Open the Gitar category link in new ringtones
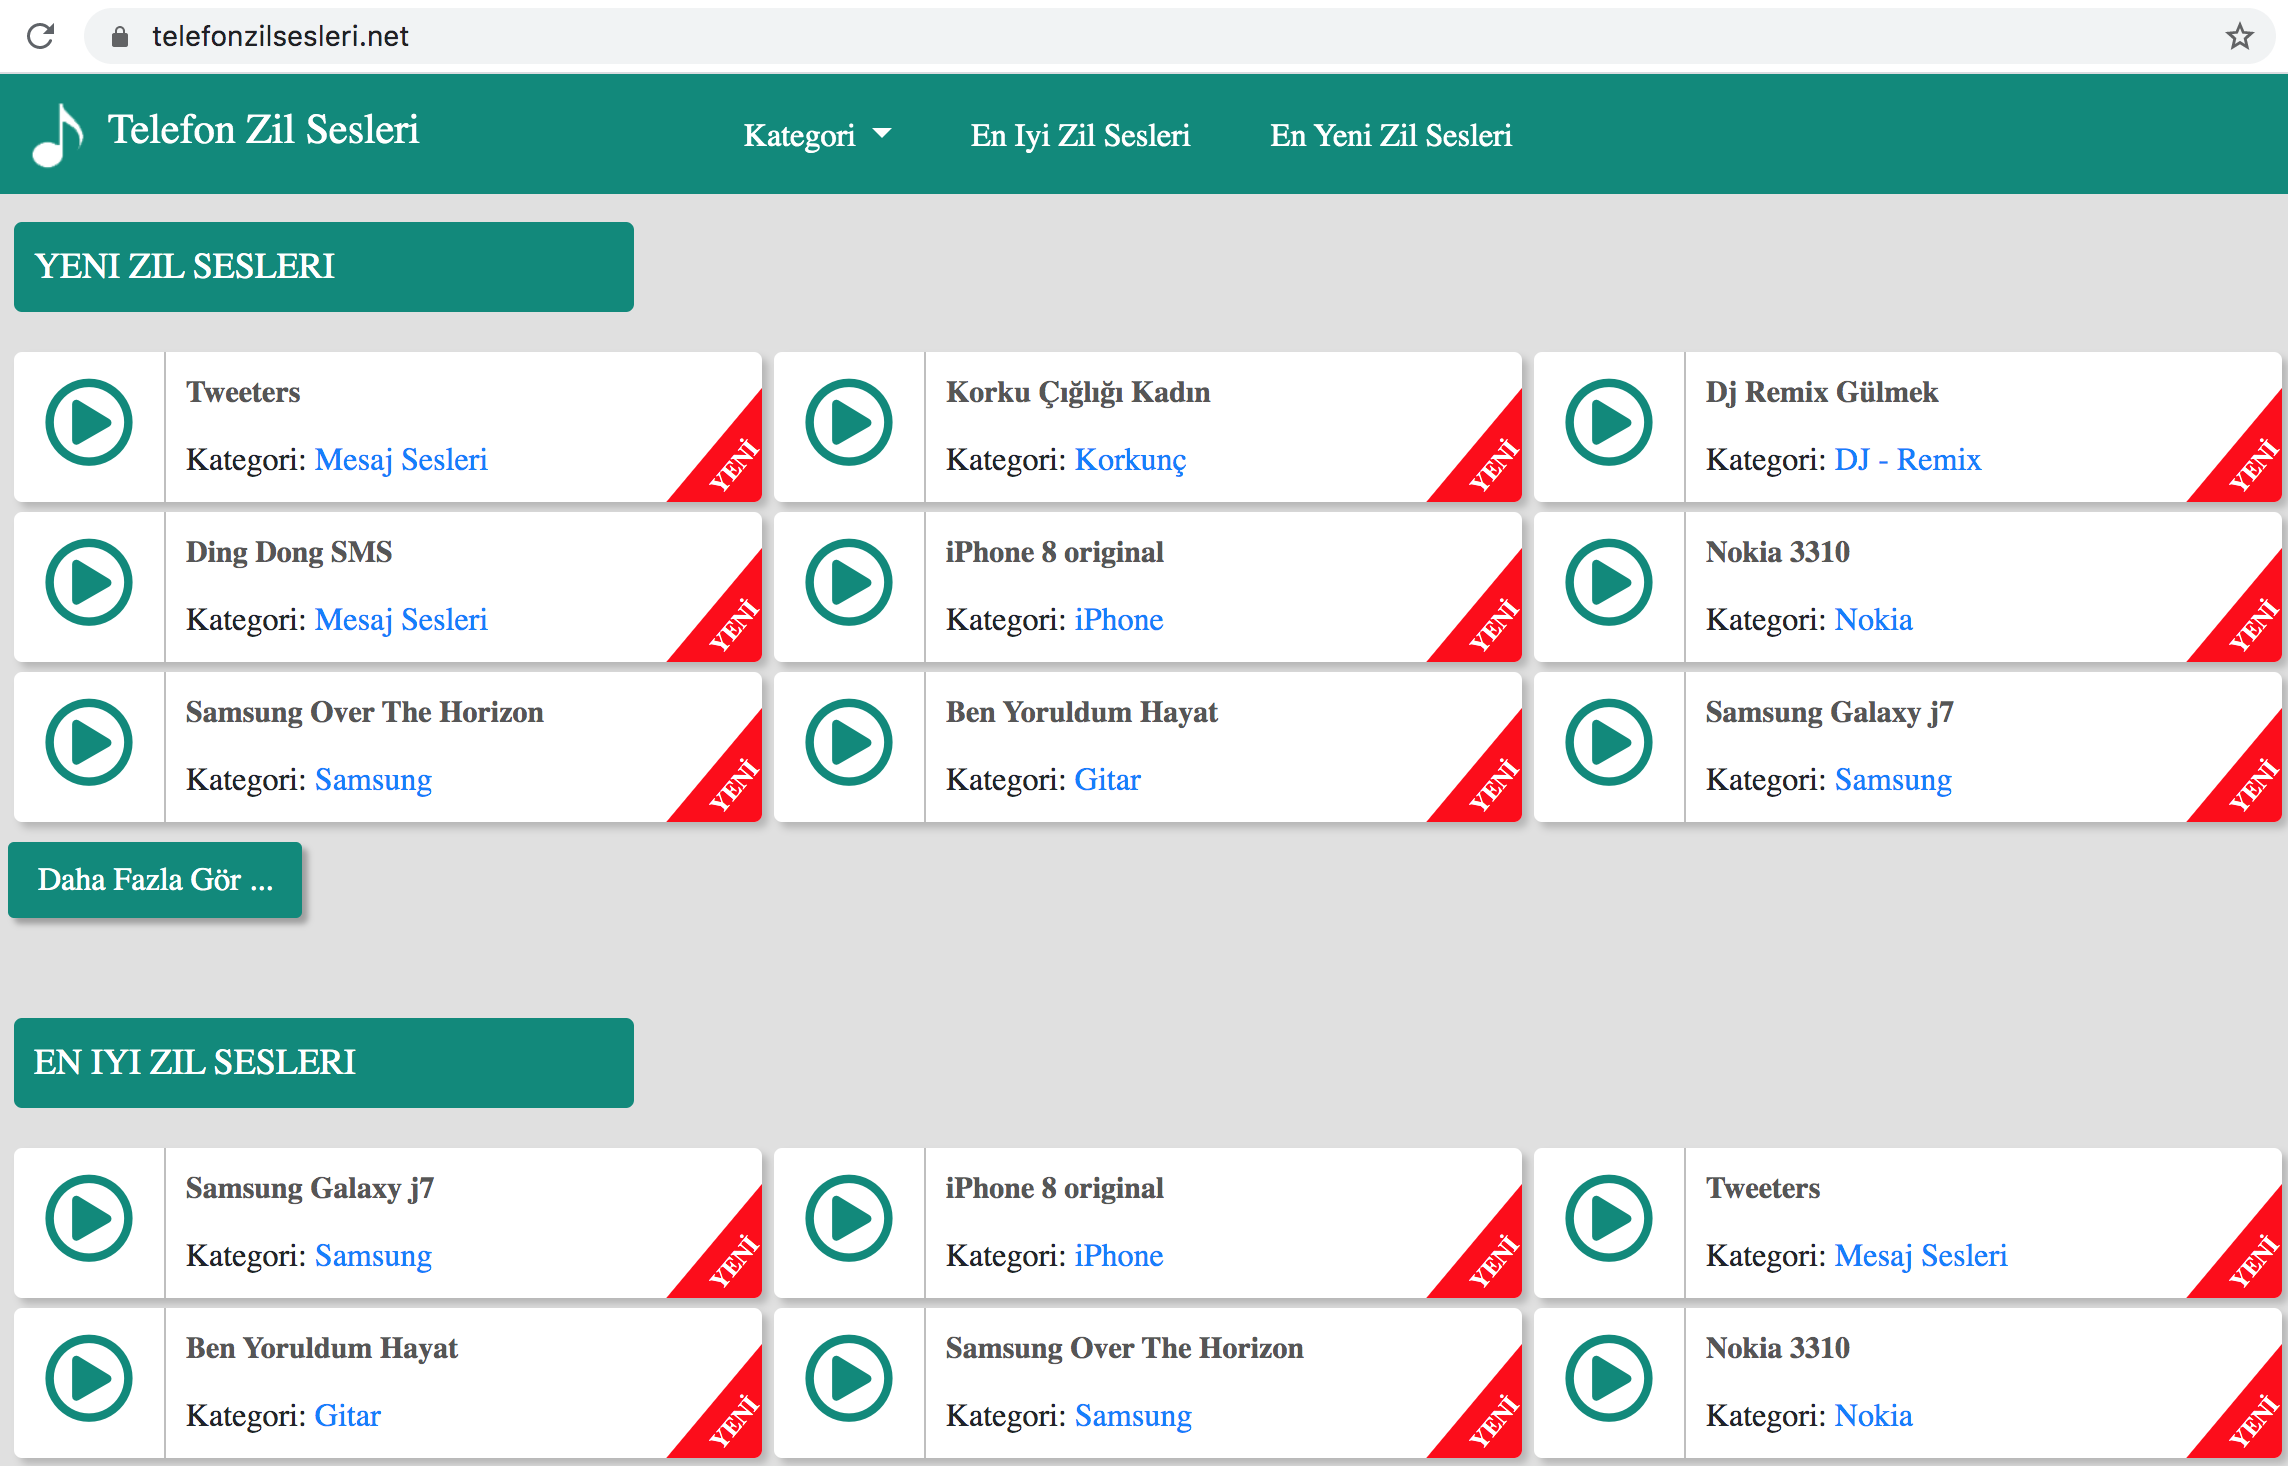Screen dimensions: 2288x1466 pos(1107,780)
